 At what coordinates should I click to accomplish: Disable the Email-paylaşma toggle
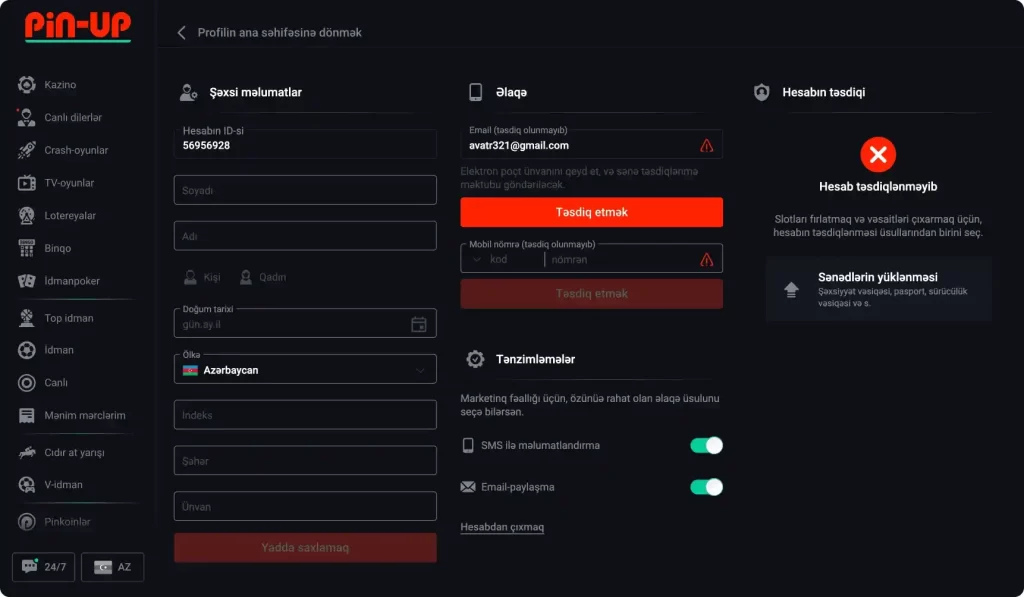click(706, 487)
